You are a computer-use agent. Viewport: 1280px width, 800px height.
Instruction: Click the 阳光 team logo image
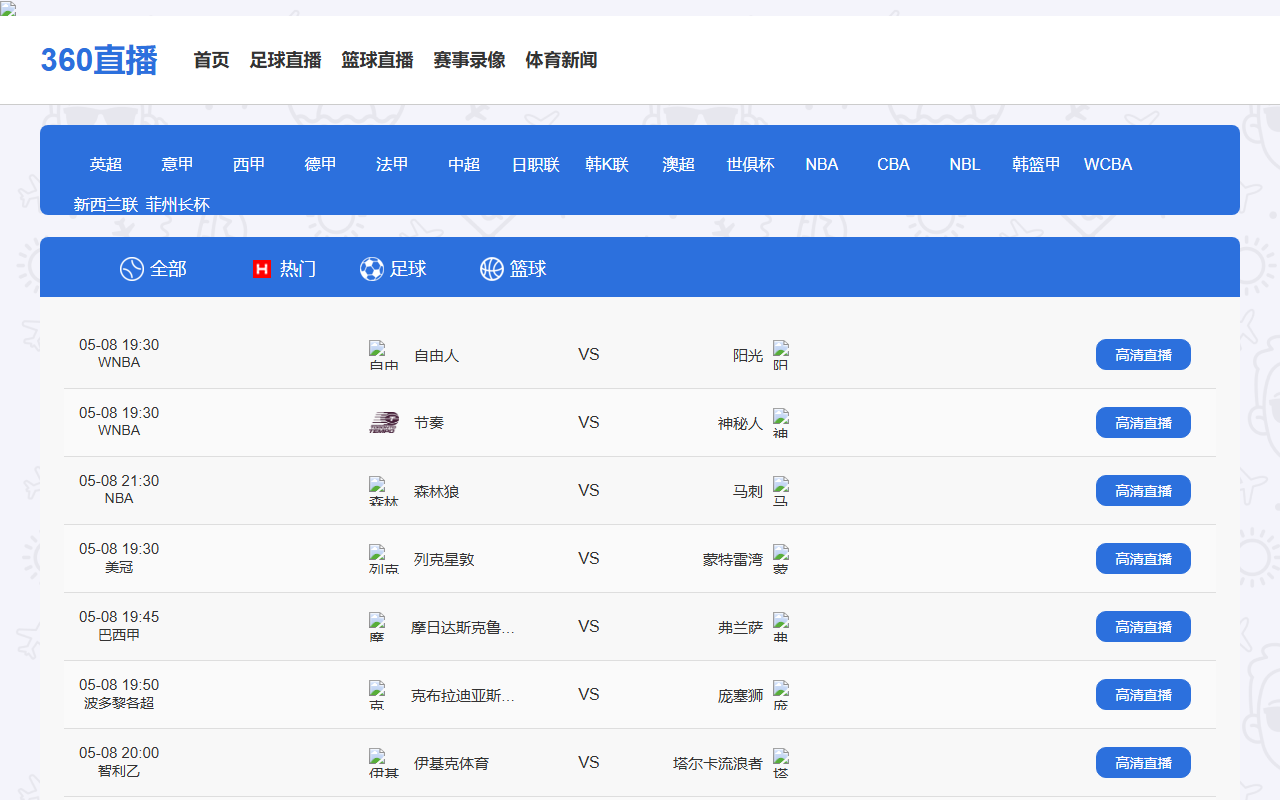point(781,355)
